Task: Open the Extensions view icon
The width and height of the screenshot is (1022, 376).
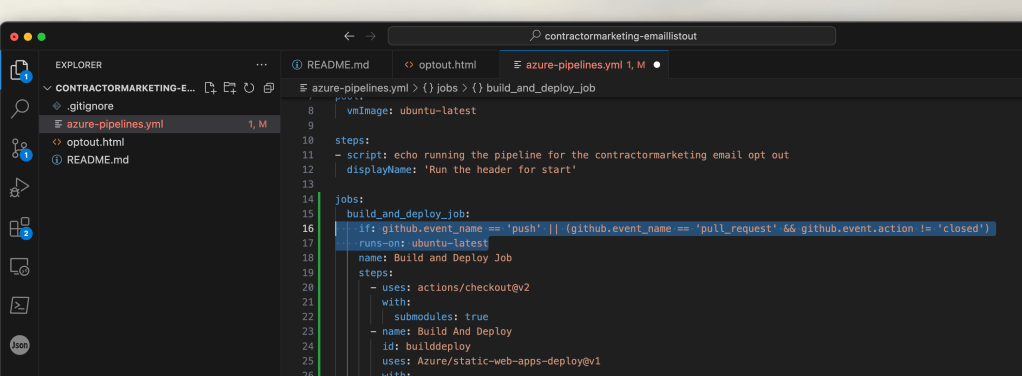Action: tap(20, 227)
